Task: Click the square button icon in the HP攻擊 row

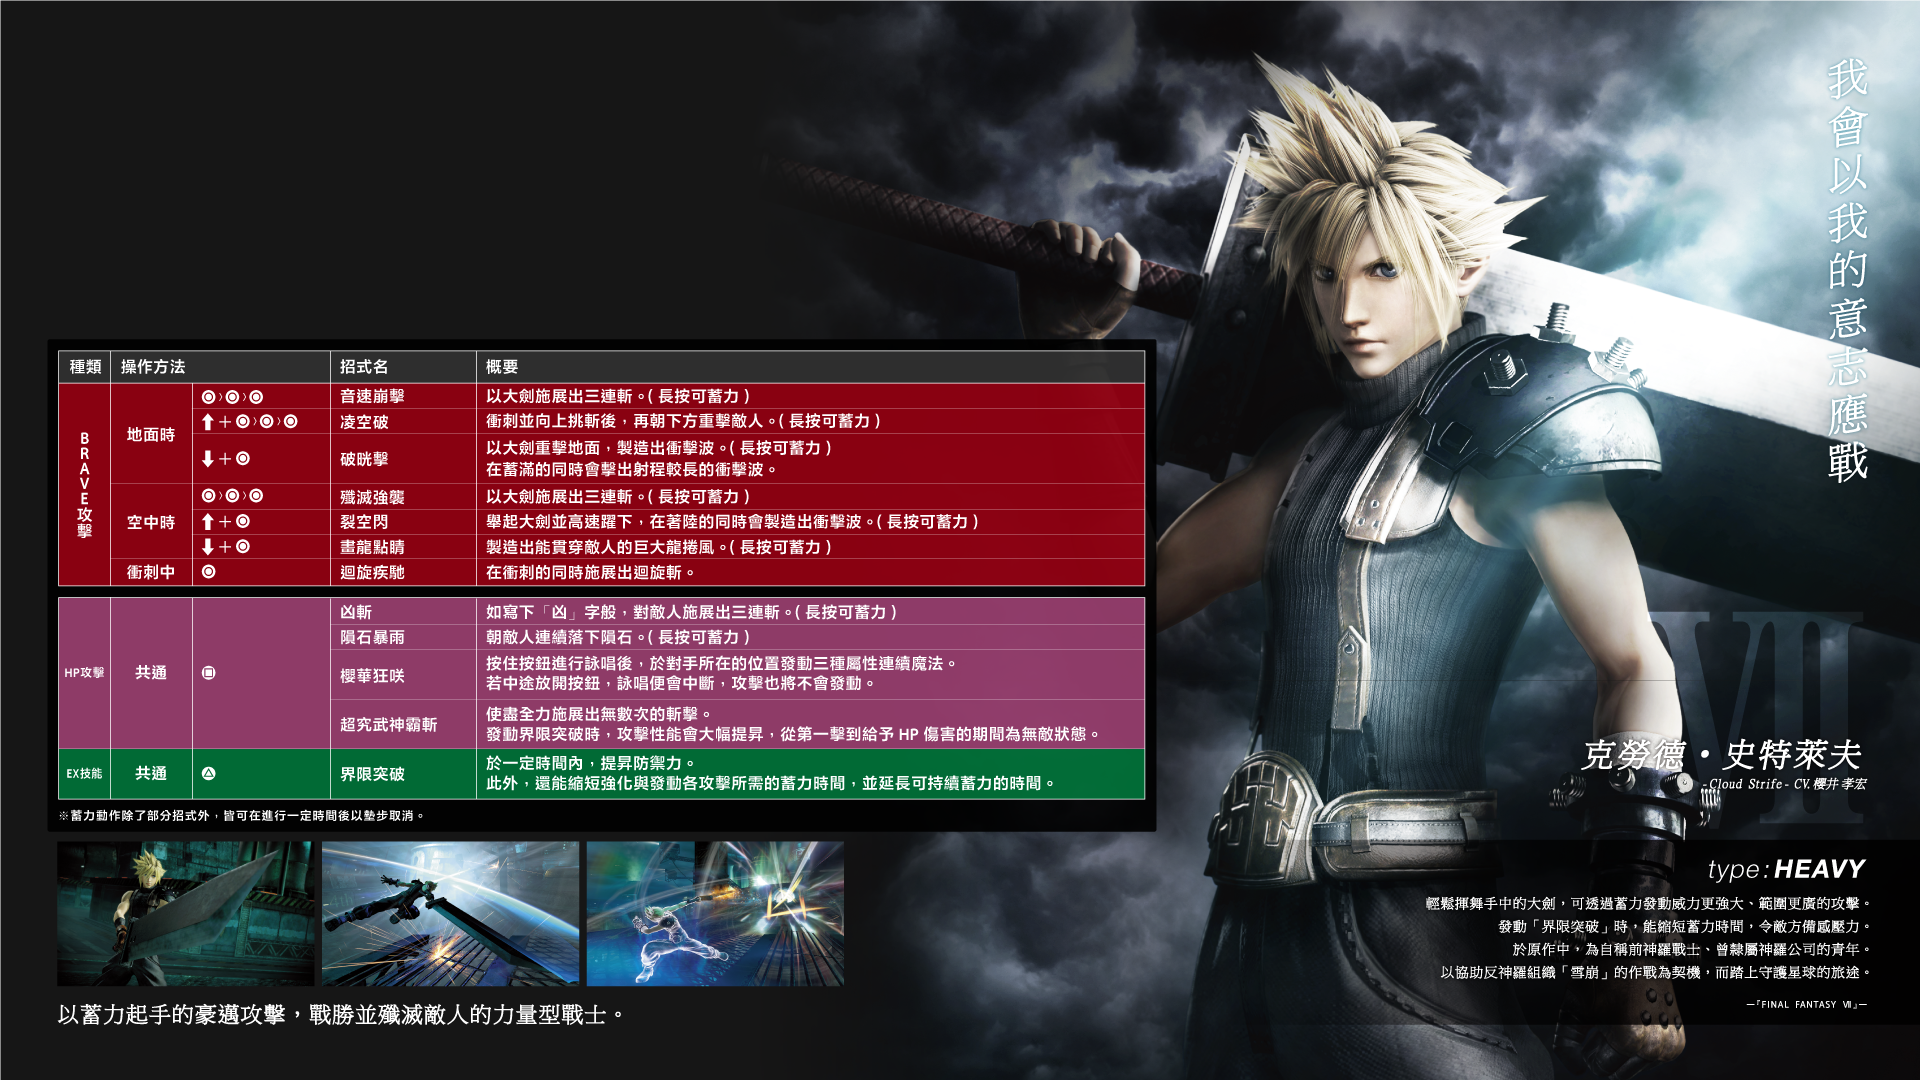Action: (x=208, y=673)
